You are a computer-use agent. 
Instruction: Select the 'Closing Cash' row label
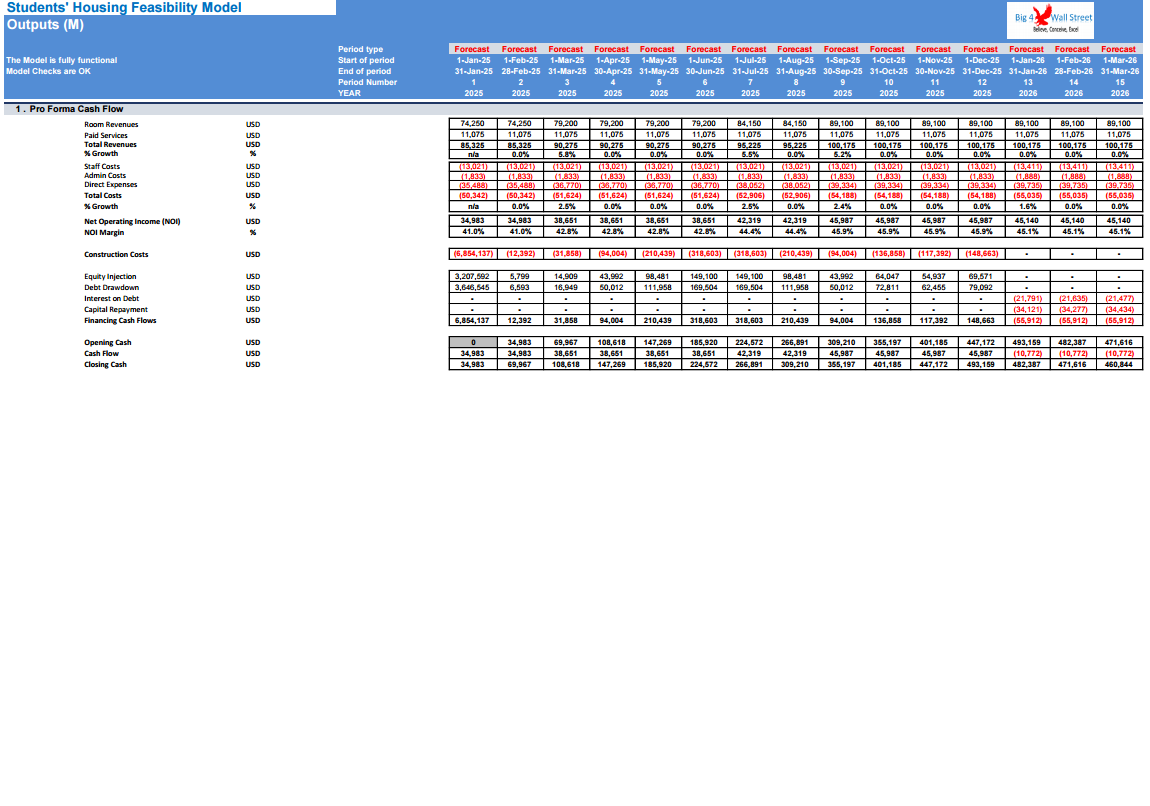(106, 364)
